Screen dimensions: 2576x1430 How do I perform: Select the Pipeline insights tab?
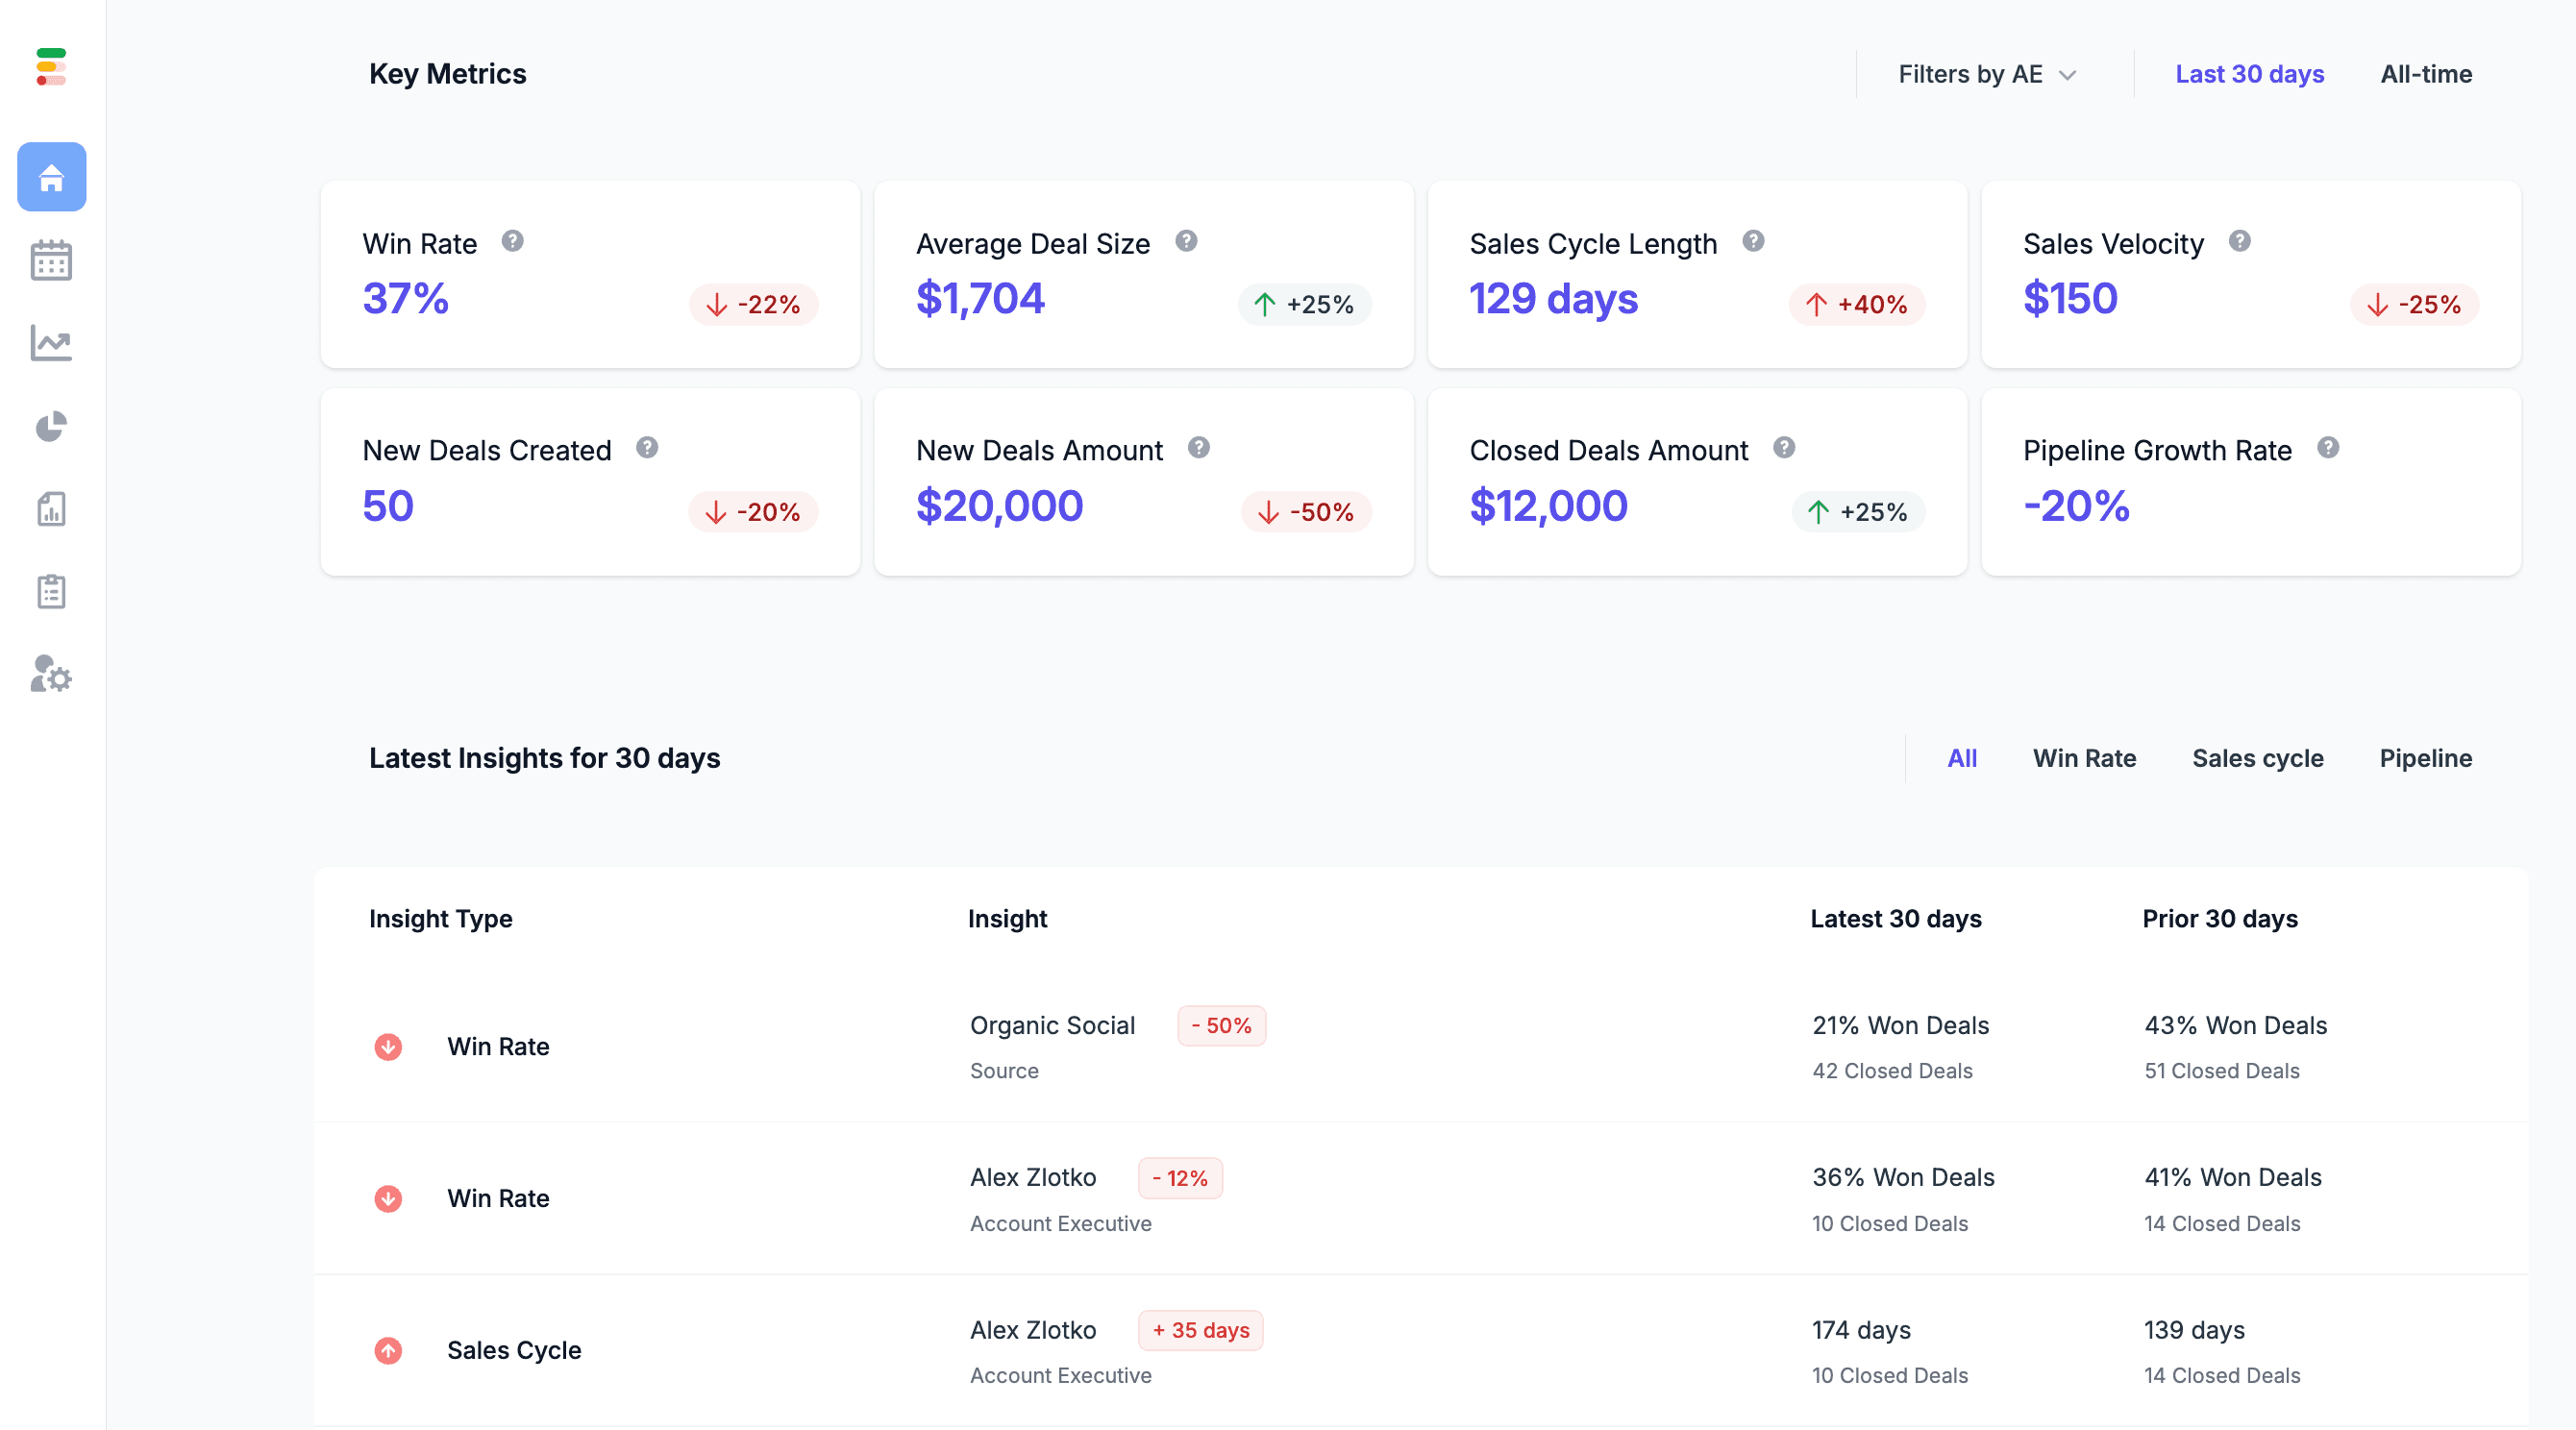(x=2424, y=757)
